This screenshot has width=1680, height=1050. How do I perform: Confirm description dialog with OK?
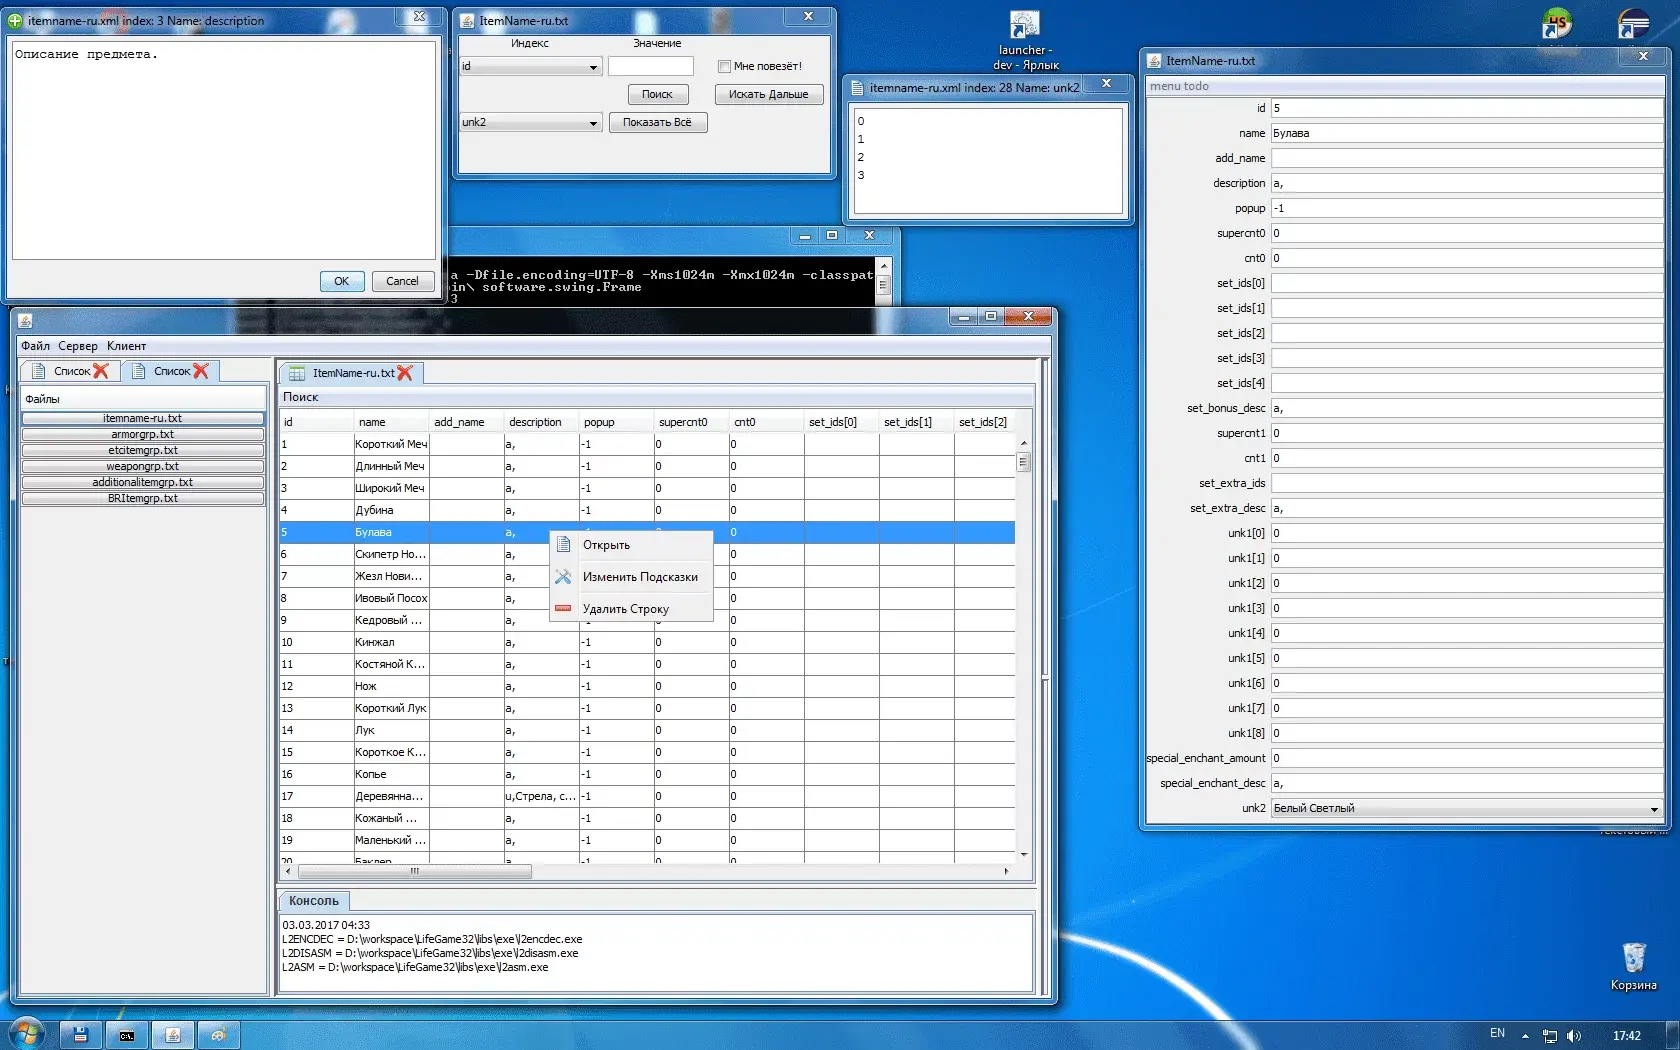click(341, 281)
